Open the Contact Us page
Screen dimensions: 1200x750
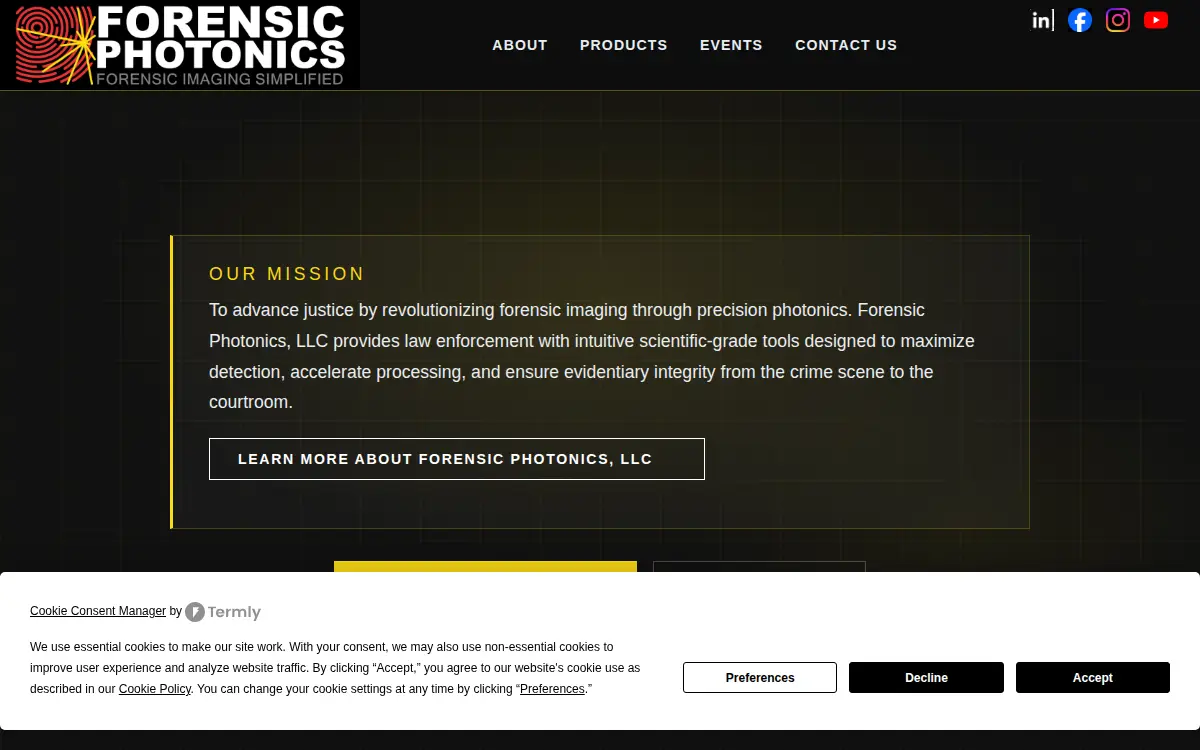(x=846, y=45)
